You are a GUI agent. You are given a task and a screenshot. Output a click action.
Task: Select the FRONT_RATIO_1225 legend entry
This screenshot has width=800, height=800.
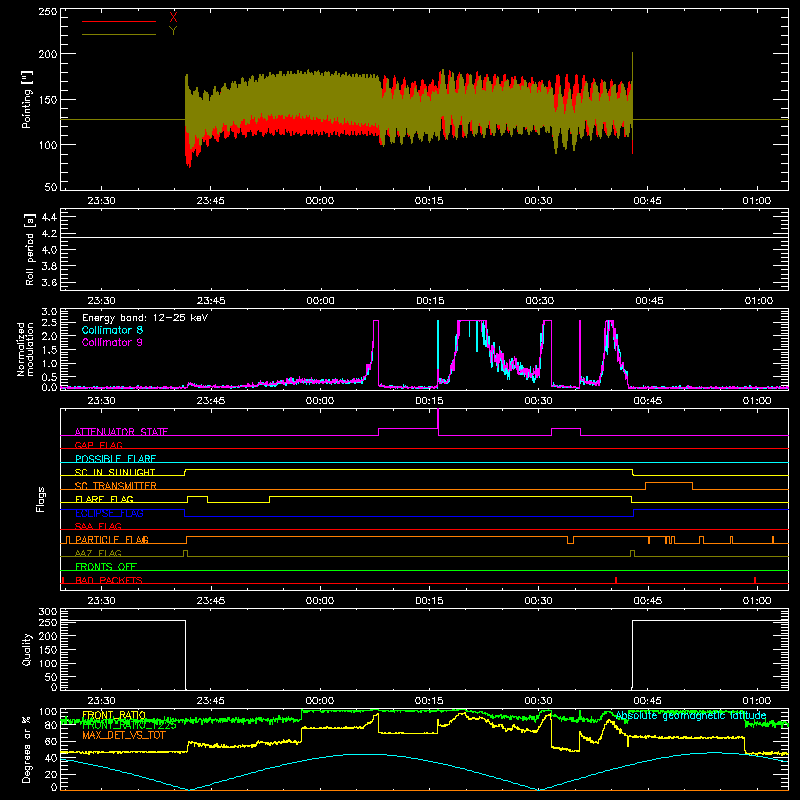click(x=129, y=725)
